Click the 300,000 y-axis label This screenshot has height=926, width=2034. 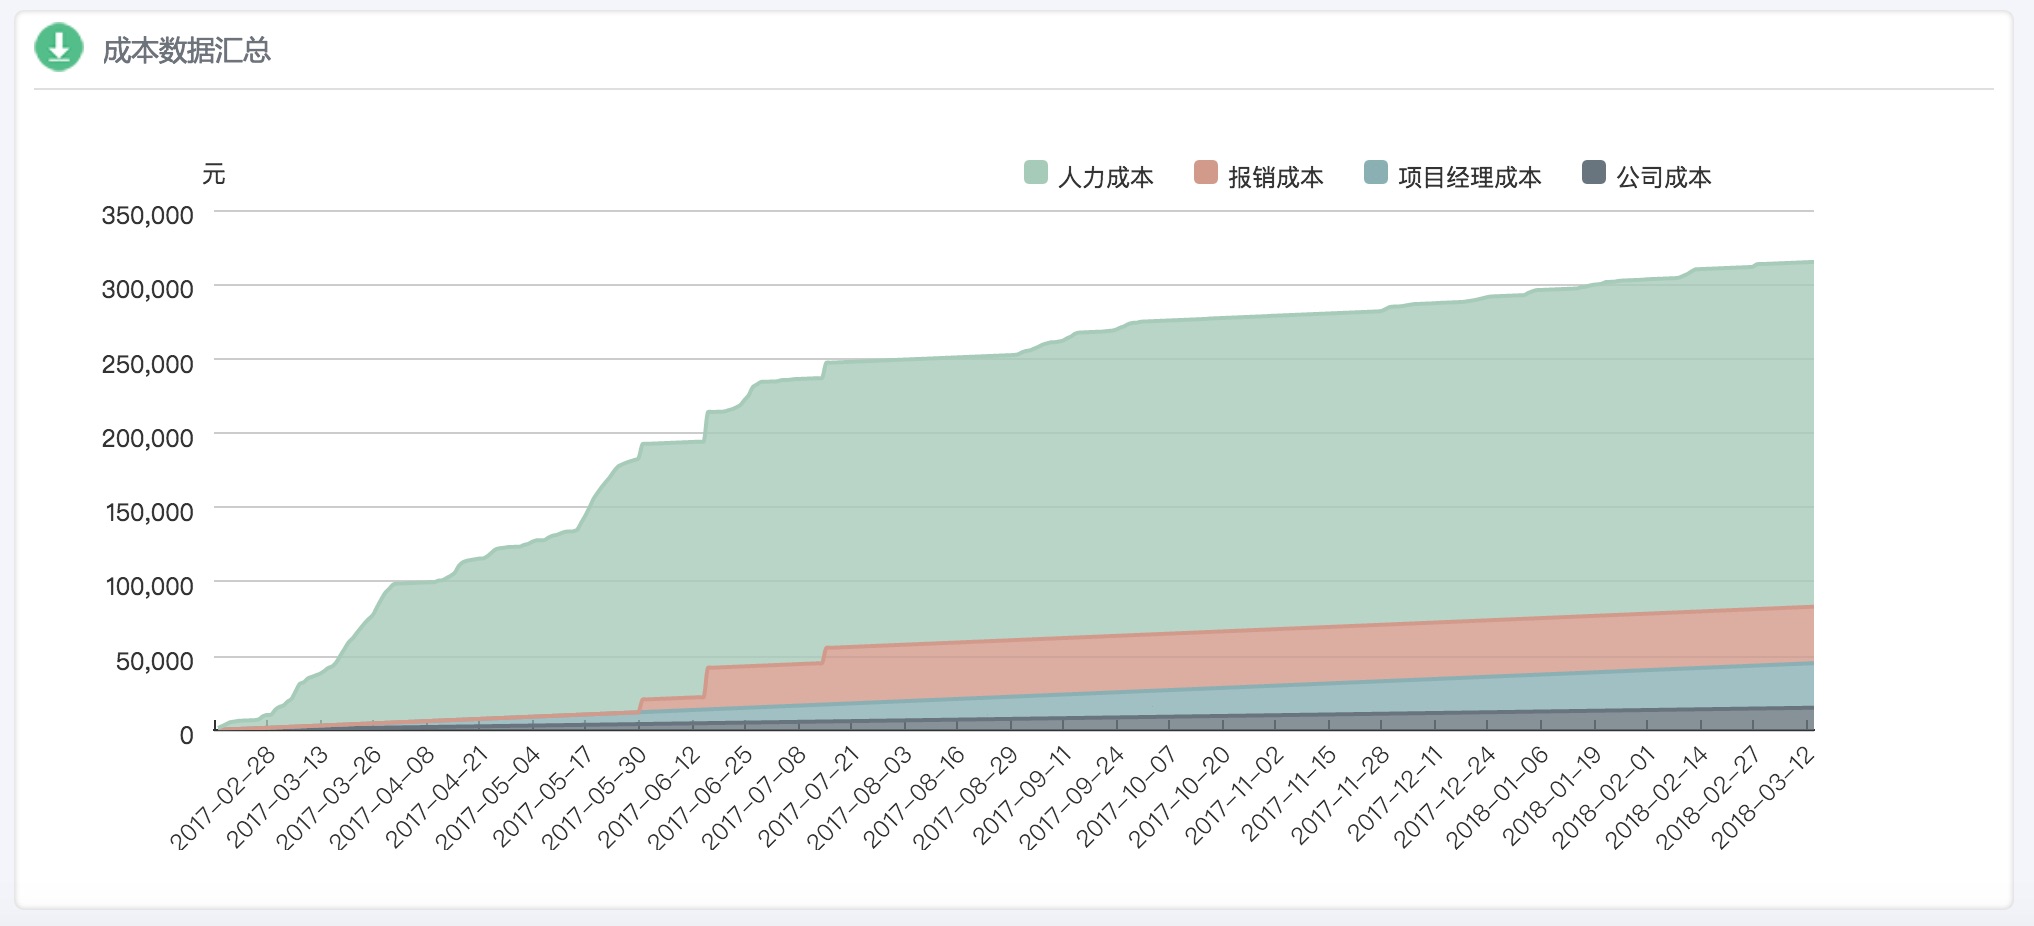(x=148, y=289)
